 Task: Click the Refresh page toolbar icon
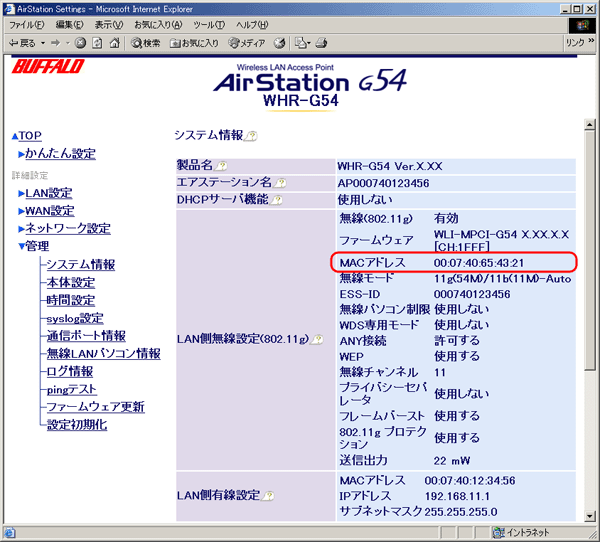pos(97,43)
